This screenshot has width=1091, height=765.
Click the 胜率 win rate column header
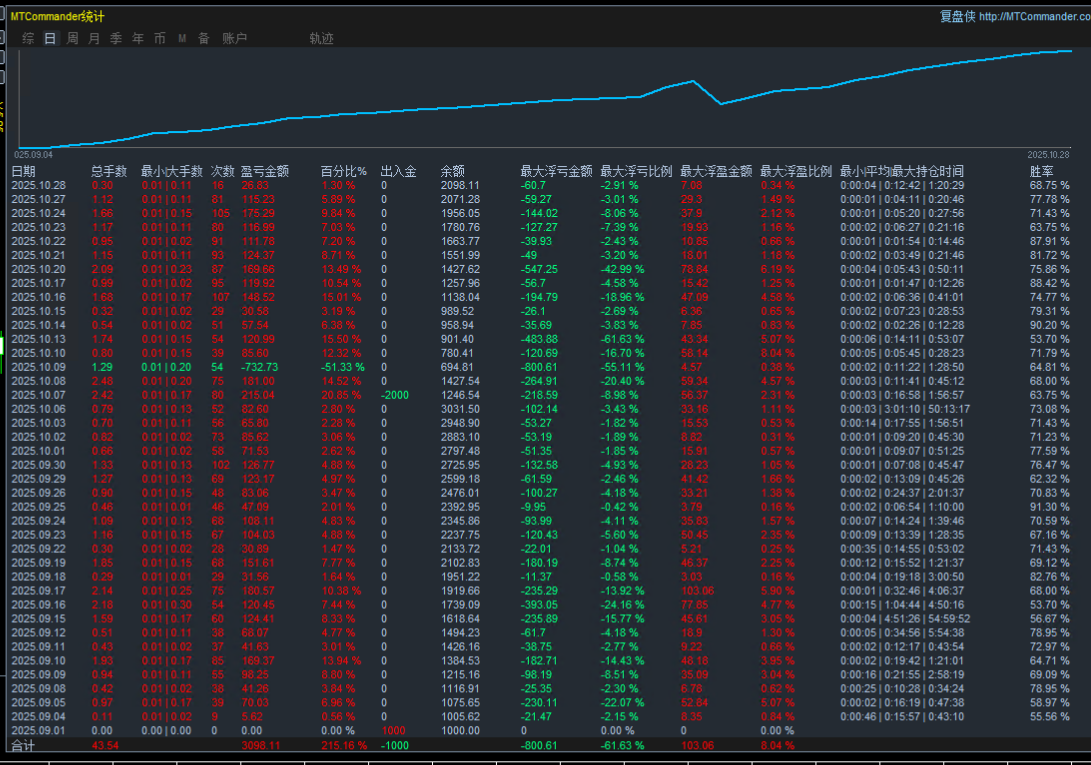pos(1042,171)
